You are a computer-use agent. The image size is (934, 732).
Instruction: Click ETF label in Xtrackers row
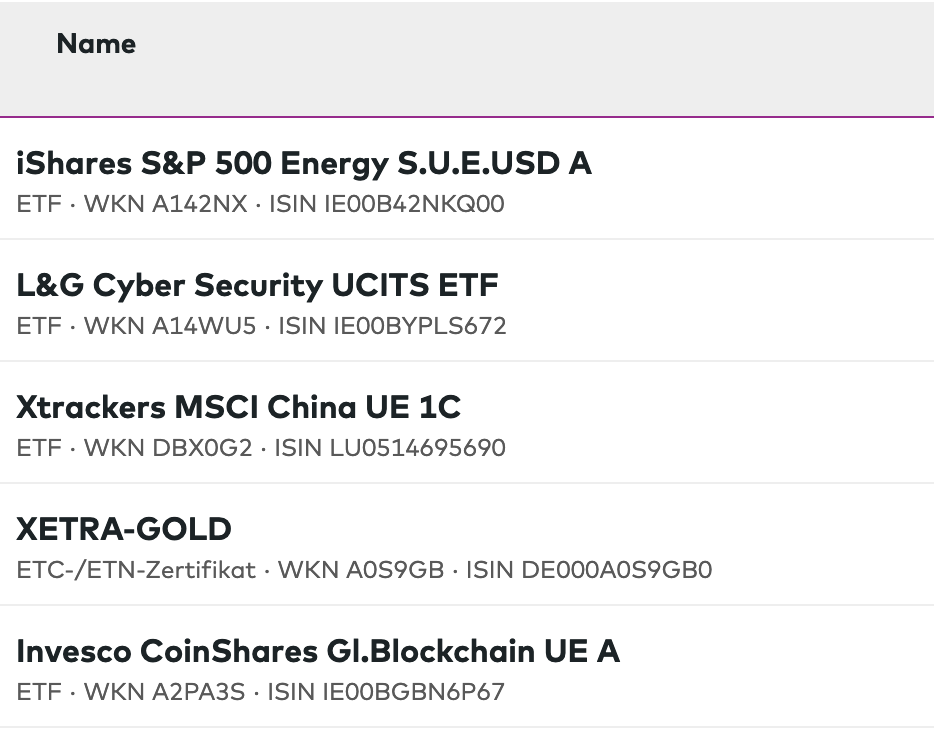39,448
